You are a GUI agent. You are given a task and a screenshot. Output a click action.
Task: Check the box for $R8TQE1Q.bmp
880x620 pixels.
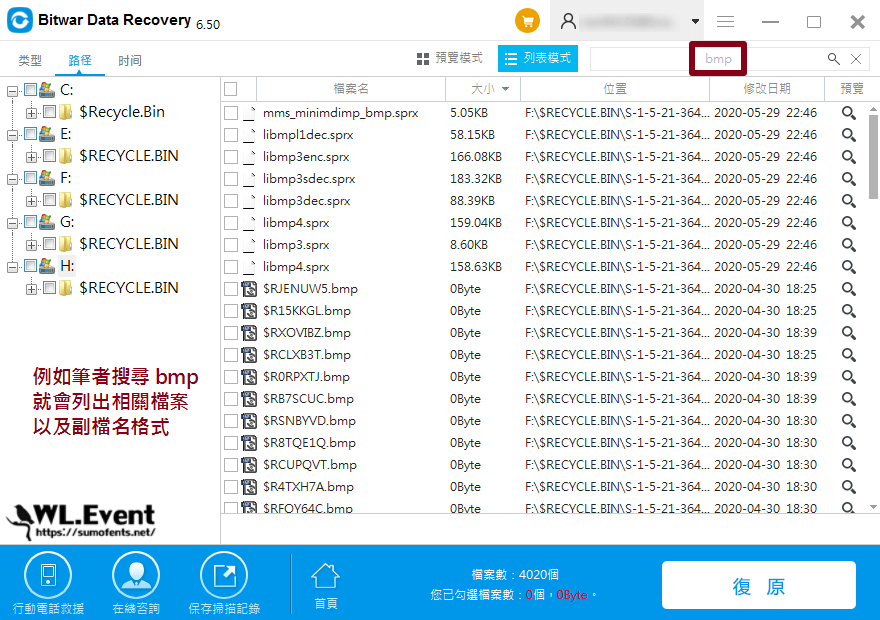click(x=231, y=443)
